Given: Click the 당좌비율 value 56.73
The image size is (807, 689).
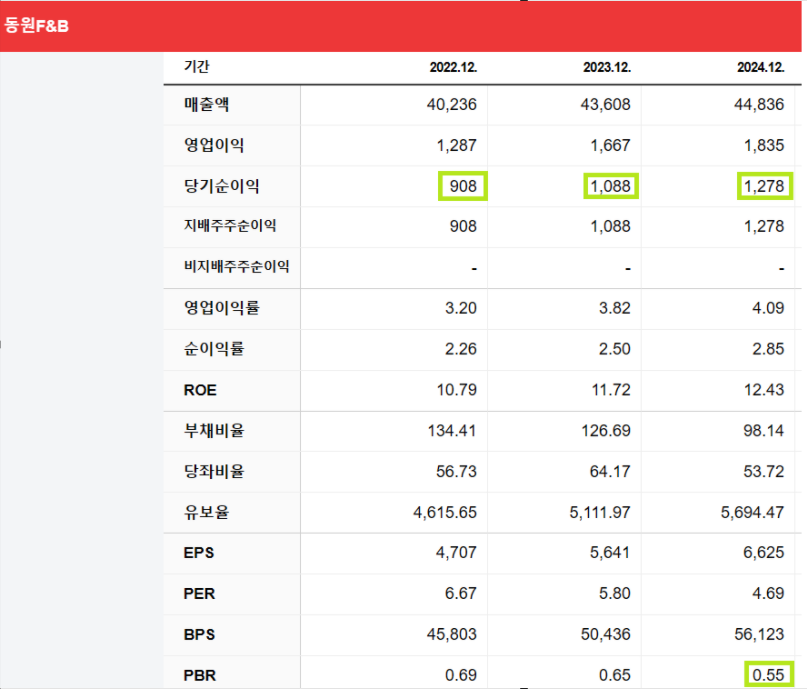Looking at the screenshot, I should [x=456, y=471].
